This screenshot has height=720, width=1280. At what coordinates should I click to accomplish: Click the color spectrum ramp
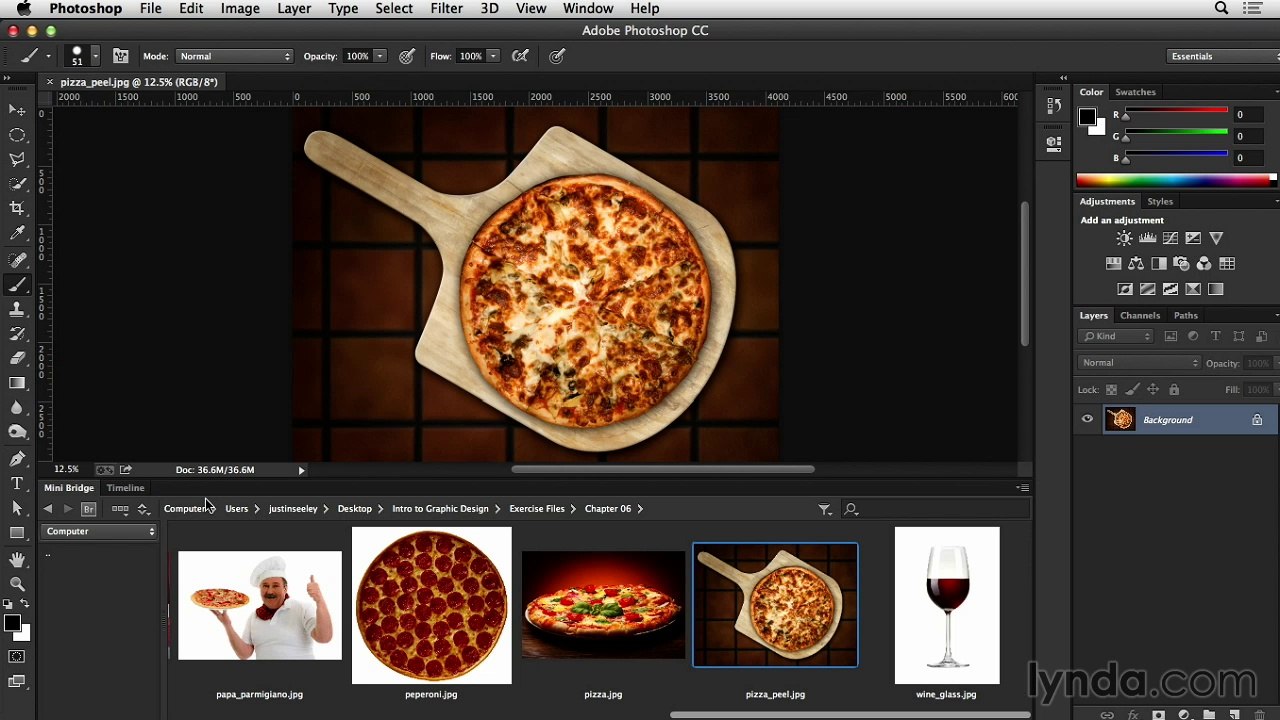[x=1176, y=180]
